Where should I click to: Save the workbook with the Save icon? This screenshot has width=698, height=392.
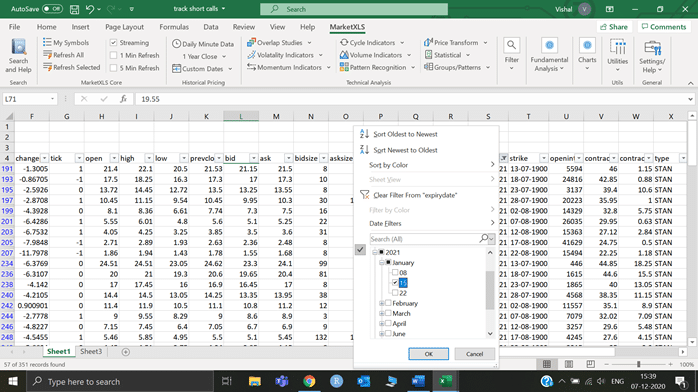click(x=74, y=9)
